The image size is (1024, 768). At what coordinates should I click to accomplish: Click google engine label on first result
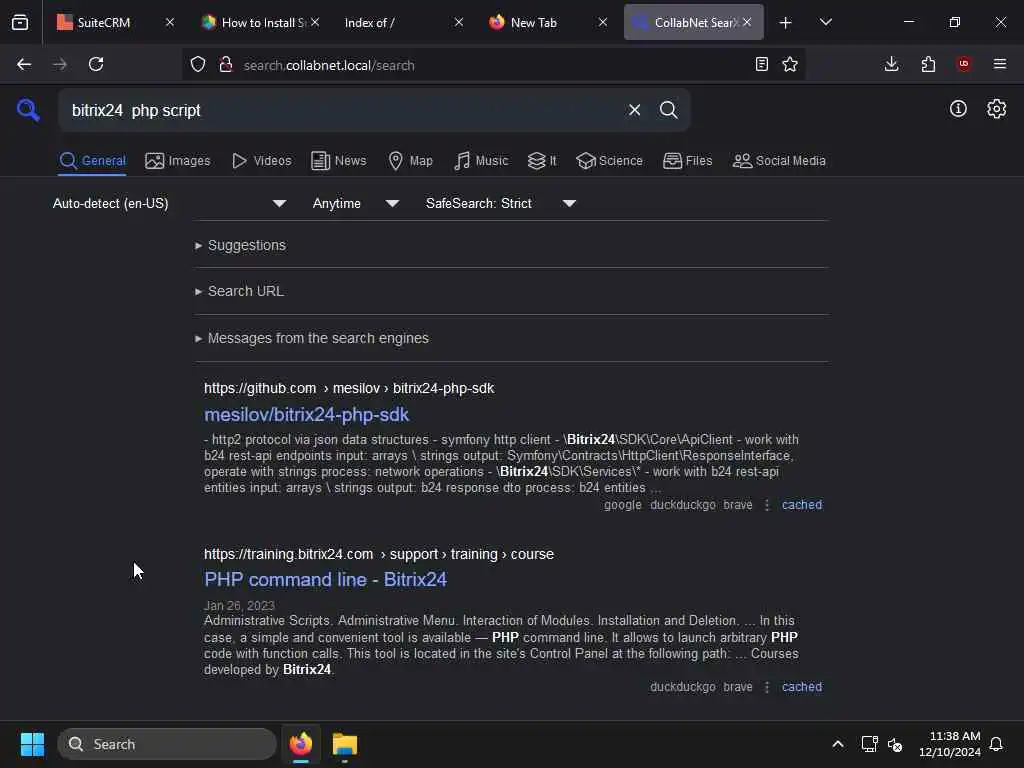coord(622,505)
